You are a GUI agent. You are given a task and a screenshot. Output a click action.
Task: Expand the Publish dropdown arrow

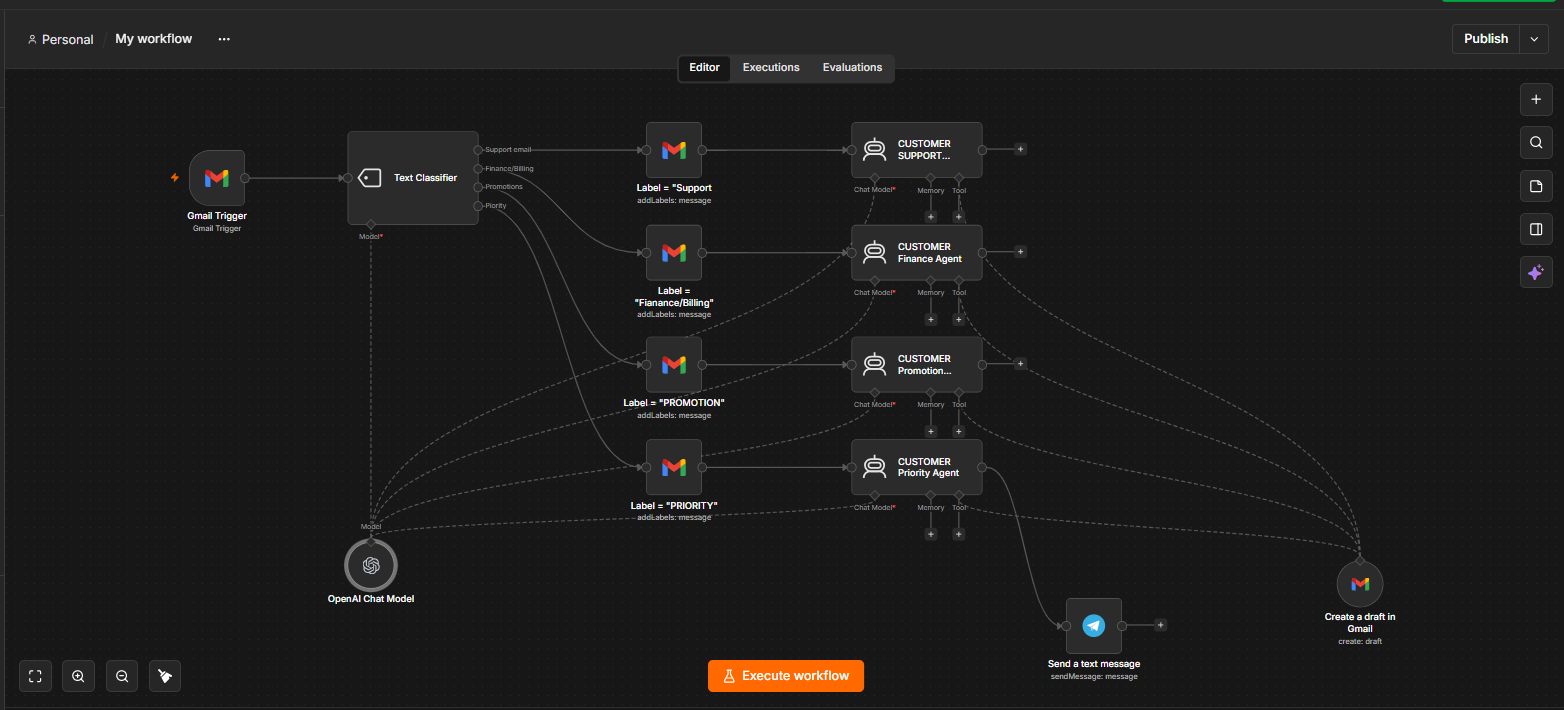click(1534, 39)
